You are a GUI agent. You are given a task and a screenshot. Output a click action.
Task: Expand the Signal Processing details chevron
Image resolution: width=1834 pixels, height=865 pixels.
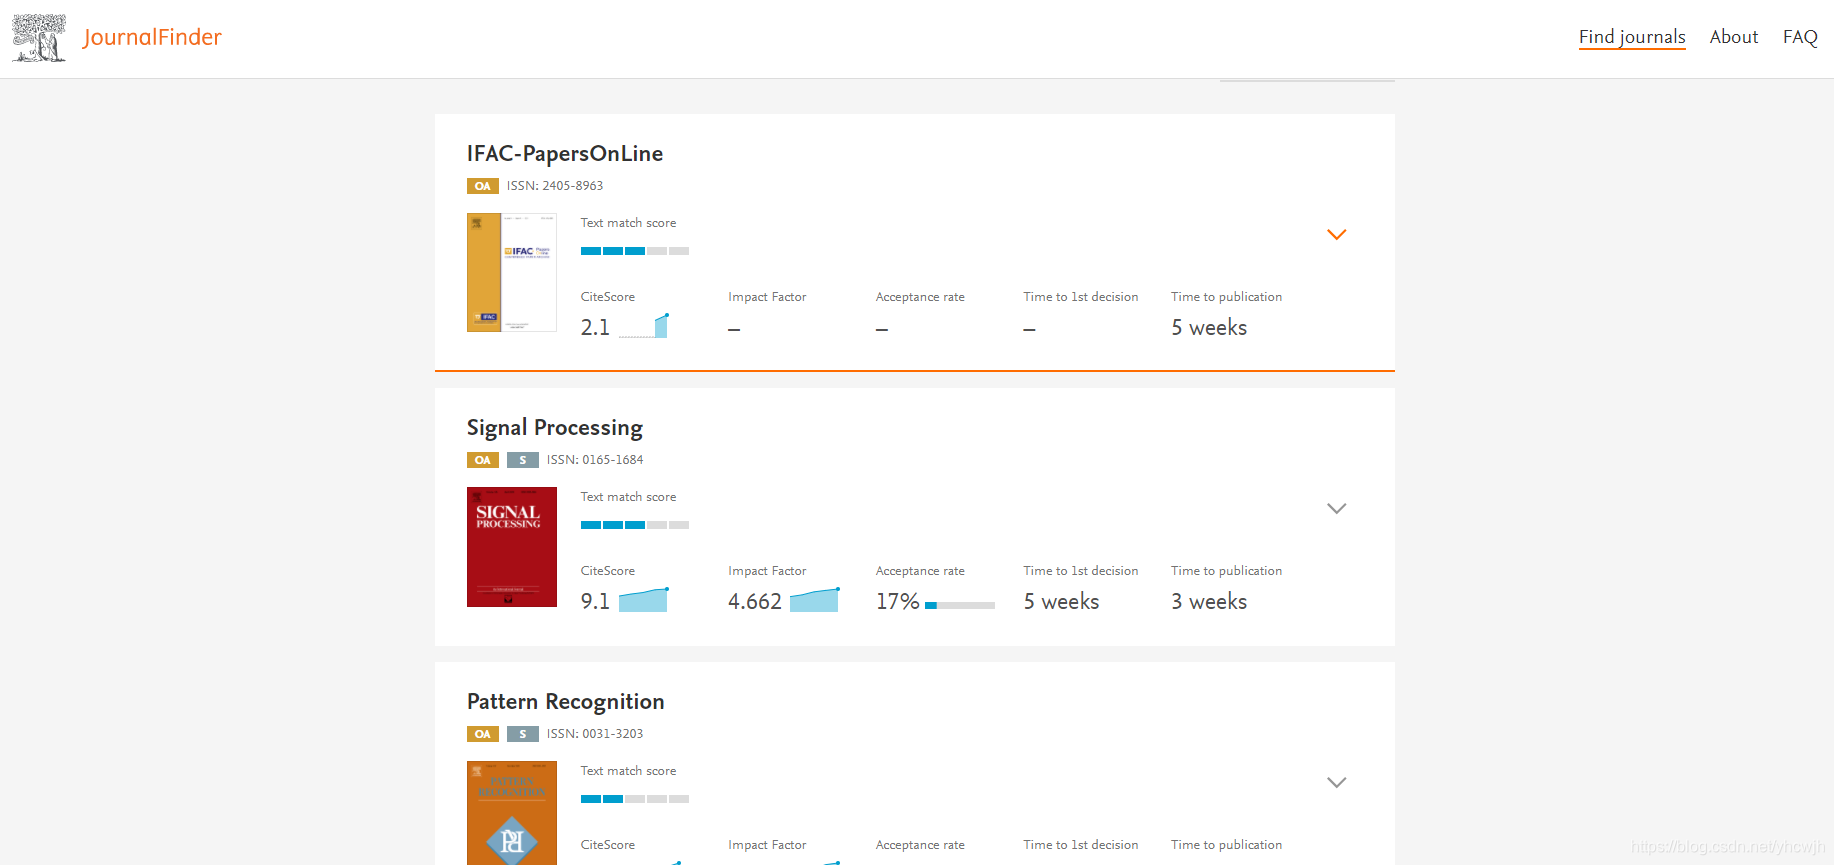[x=1336, y=508]
